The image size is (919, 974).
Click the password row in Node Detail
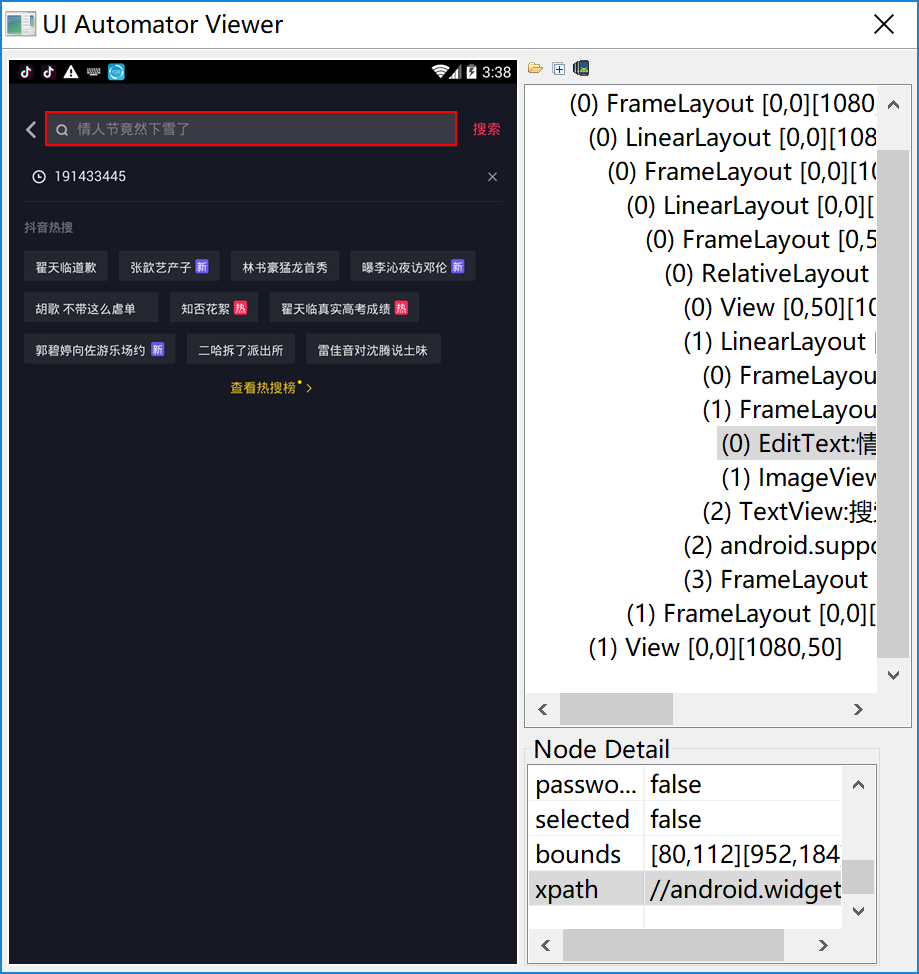687,785
